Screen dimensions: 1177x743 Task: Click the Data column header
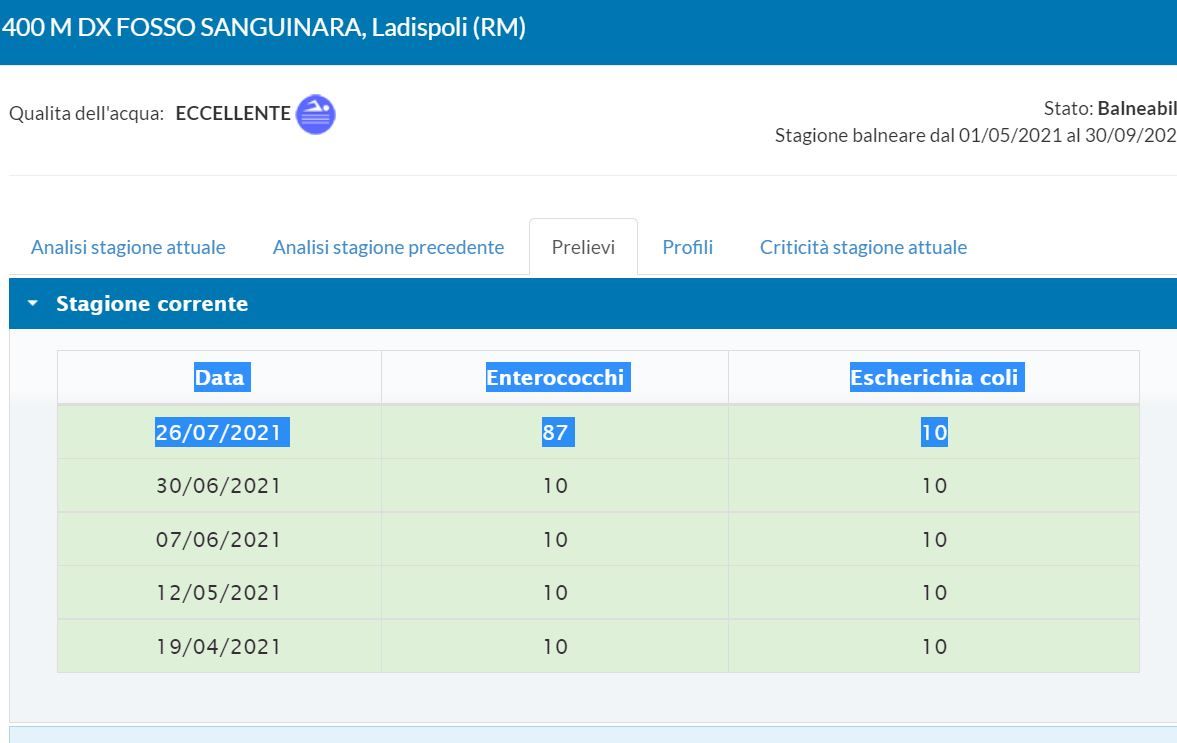click(x=220, y=378)
